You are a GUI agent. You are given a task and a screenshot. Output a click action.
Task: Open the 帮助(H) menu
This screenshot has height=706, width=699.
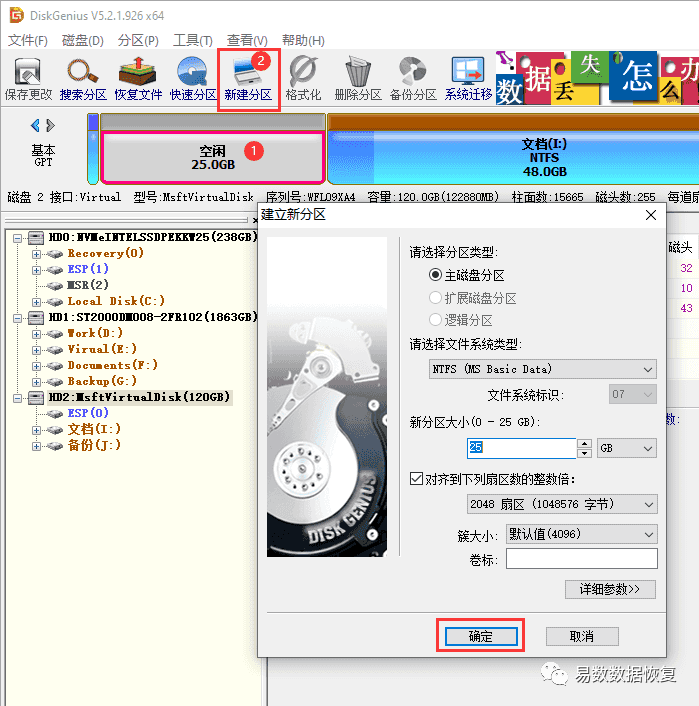click(x=303, y=41)
